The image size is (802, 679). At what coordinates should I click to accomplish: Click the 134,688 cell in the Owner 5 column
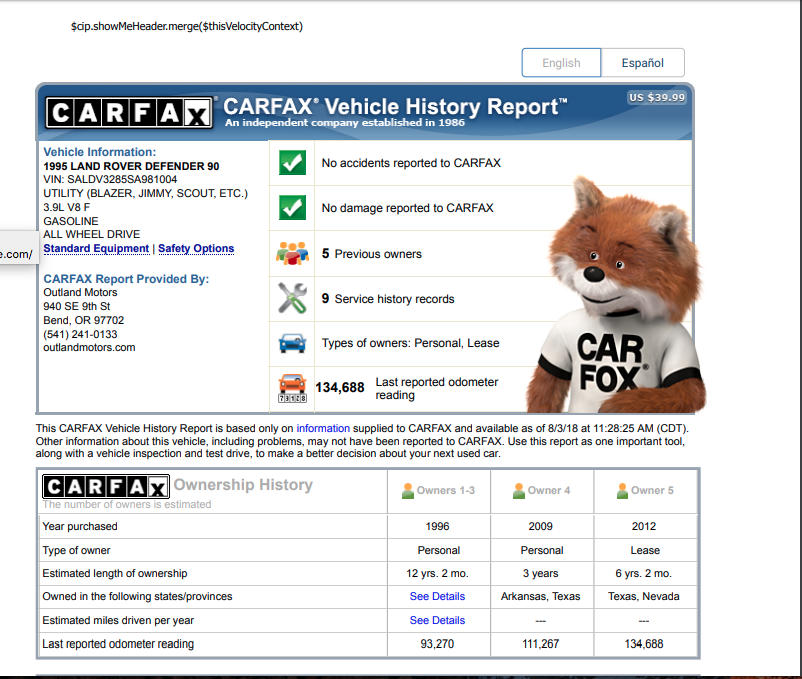(x=644, y=644)
